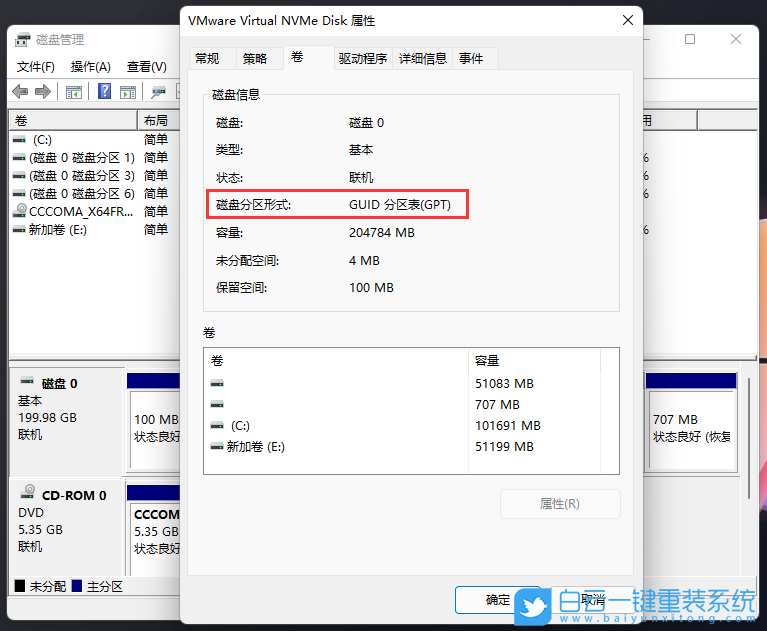Click the CD-ROM 0 drive icon
This screenshot has height=631, width=767.
[28, 492]
